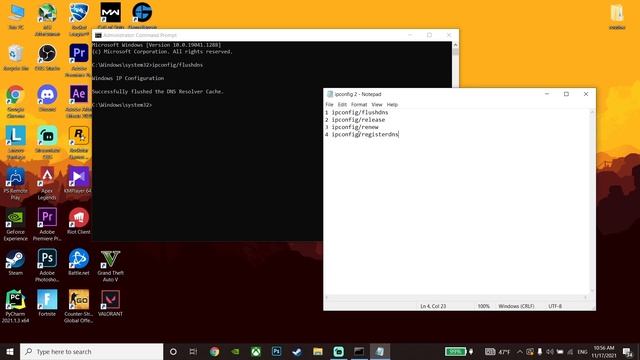The width and height of the screenshot is (640, 360).
Task: Open the Notepad View menu
Action: tap(377, 104)
